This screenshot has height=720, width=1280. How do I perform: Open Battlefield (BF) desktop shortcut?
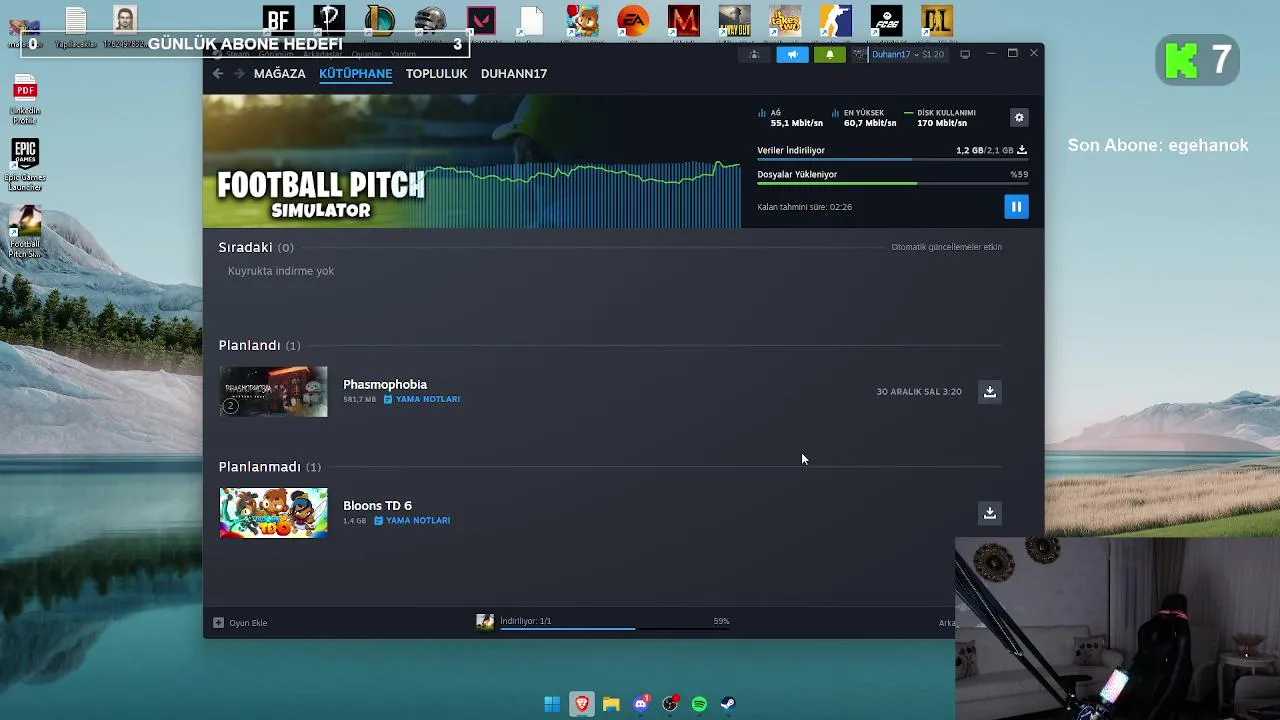tap(278, 22)
